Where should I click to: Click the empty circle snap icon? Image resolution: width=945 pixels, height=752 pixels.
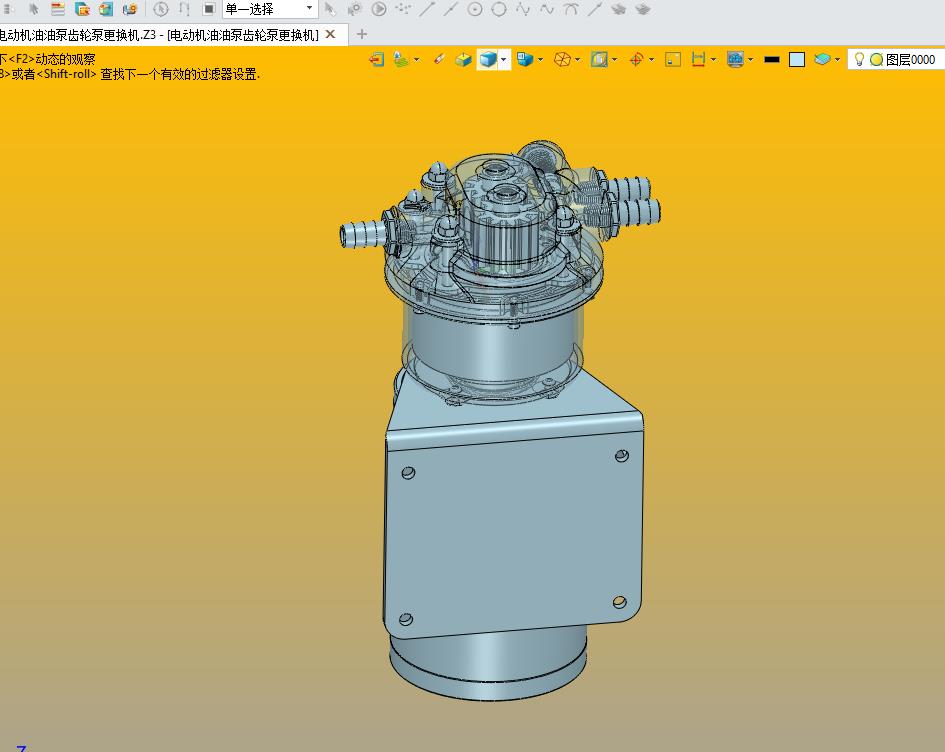point(499,9)
